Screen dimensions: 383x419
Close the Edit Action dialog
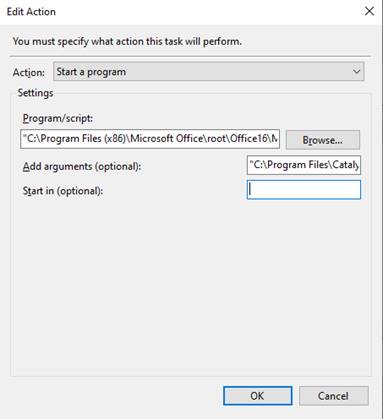369,11
